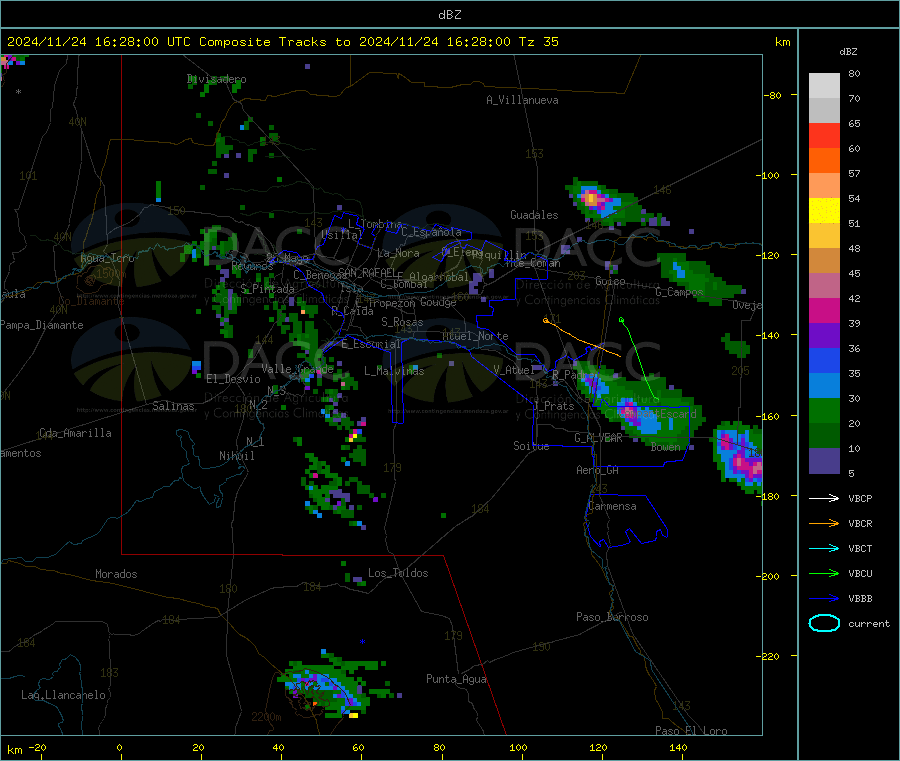Click the 'Salinas' map label

(x=173, y=406)
